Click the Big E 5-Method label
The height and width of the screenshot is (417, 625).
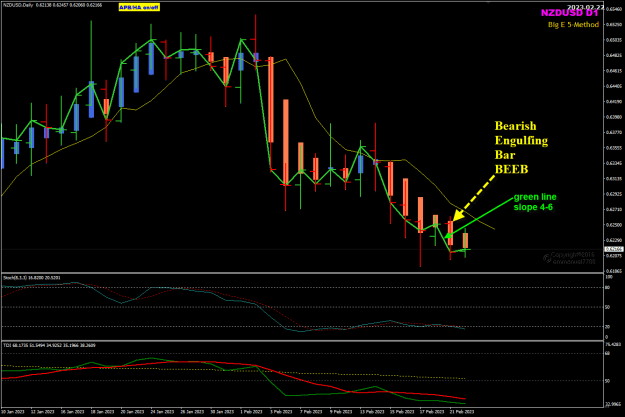[573, 25]
